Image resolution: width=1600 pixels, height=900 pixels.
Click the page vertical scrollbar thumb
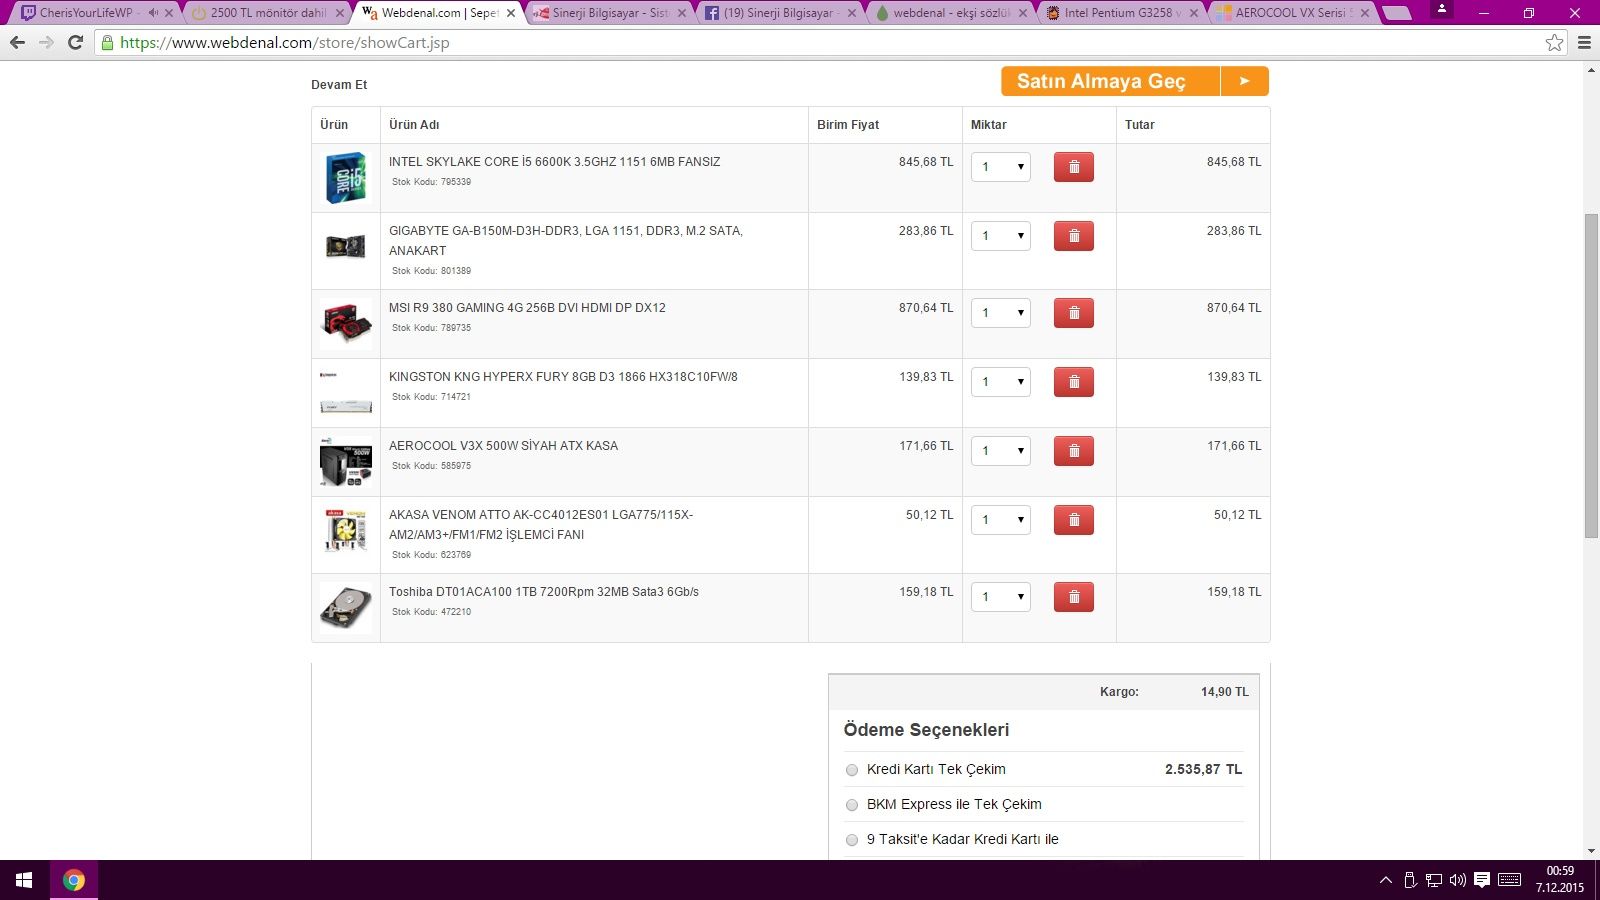1591,377
